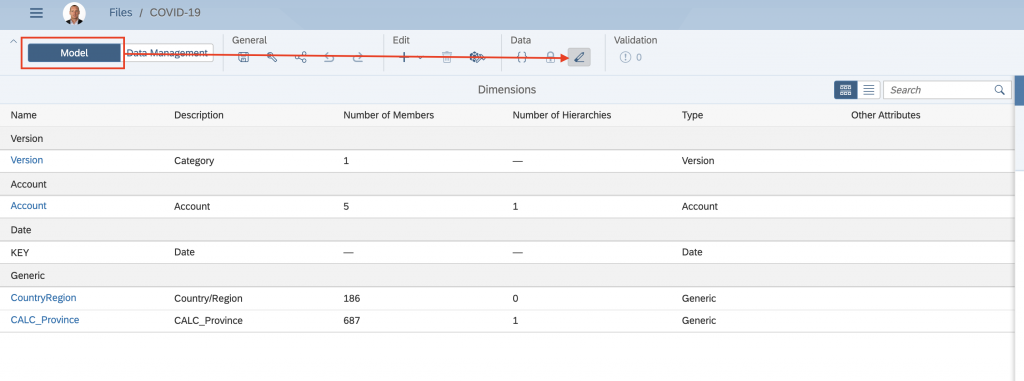1024x381 pixels.
Task: Open the CountryRegion dimension link
Action: [x=44, y=297]
